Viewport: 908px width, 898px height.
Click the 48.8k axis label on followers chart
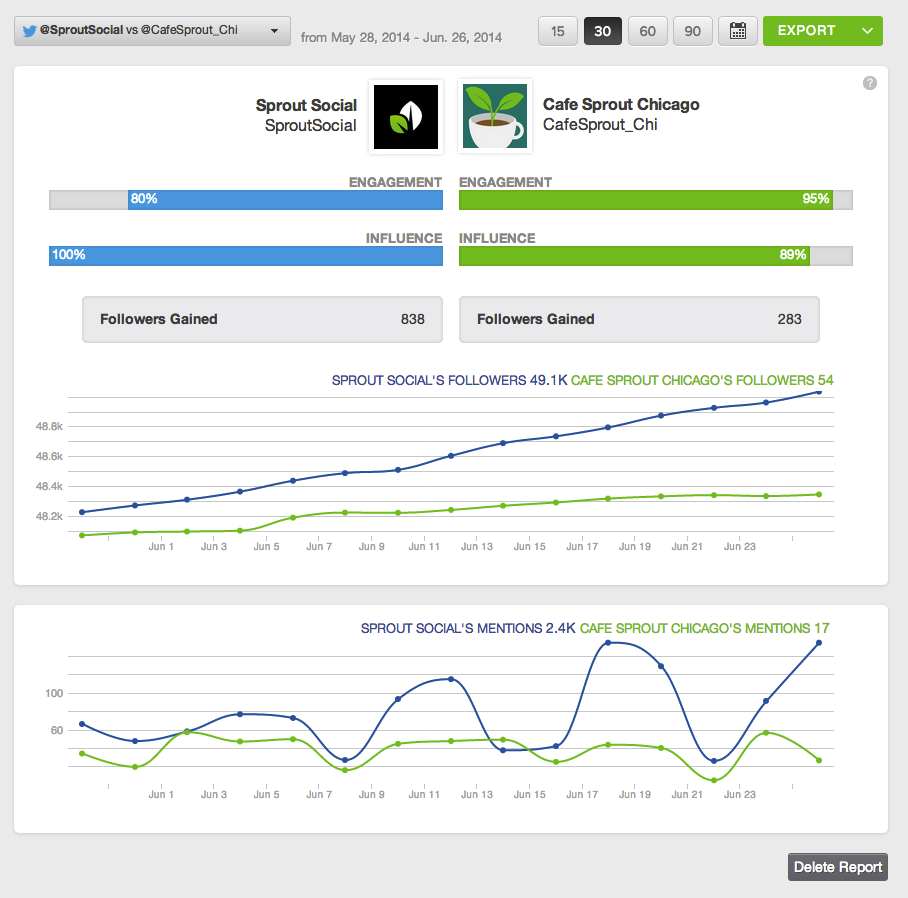(x=49, y=426)
